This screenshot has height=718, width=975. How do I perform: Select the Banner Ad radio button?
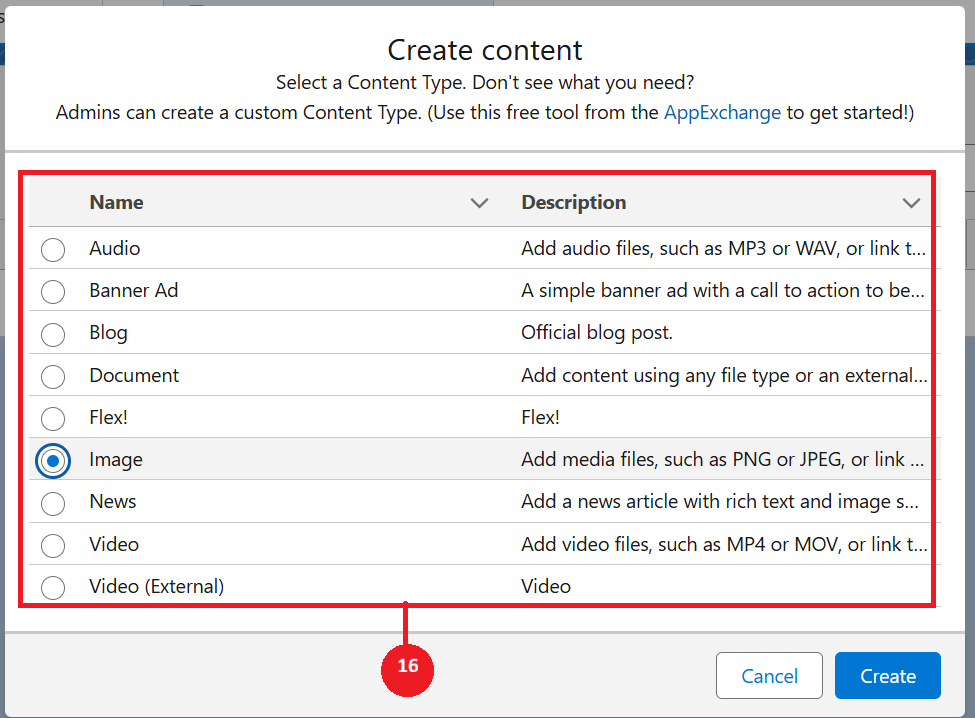click(53, 291)
